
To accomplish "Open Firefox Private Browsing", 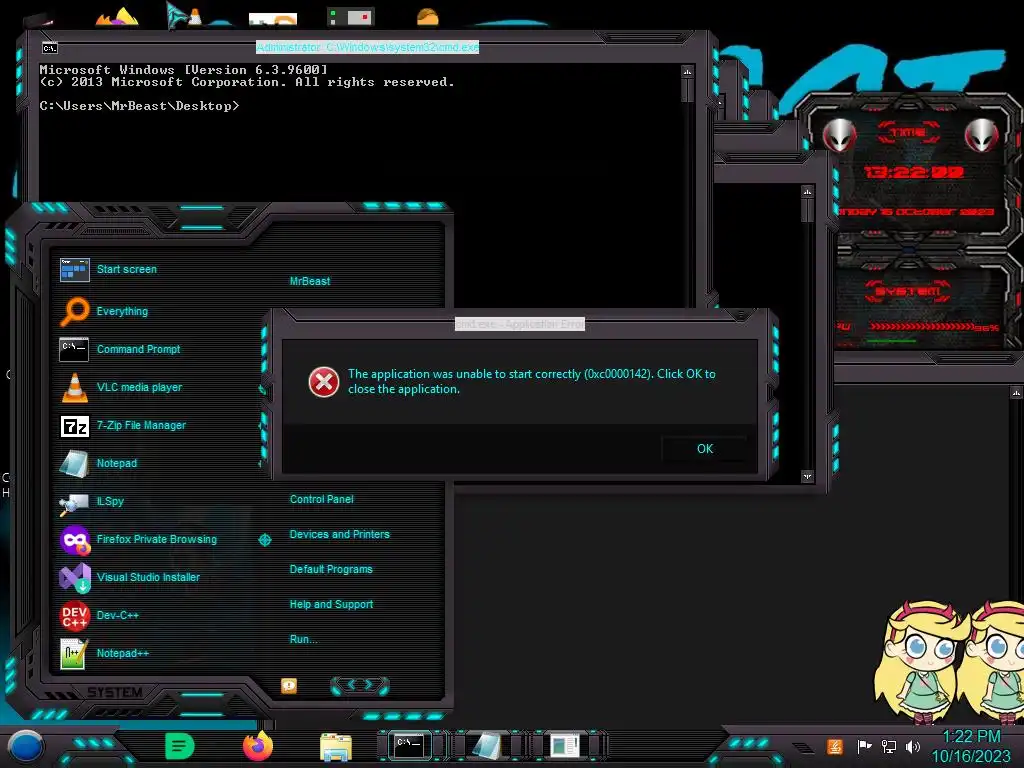I will (x=138, y=539).
